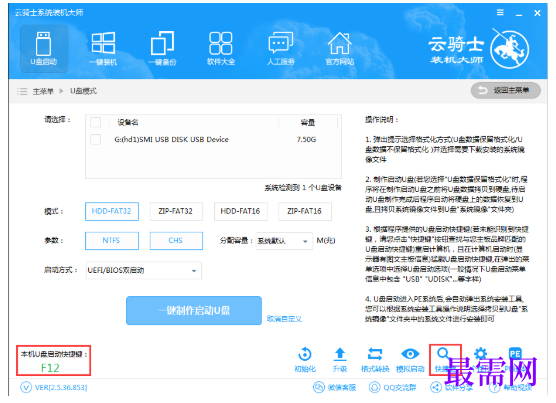The image size is (556, 403).
Task: Click the F12 boot hotkey text
Action: pos(50,368)
